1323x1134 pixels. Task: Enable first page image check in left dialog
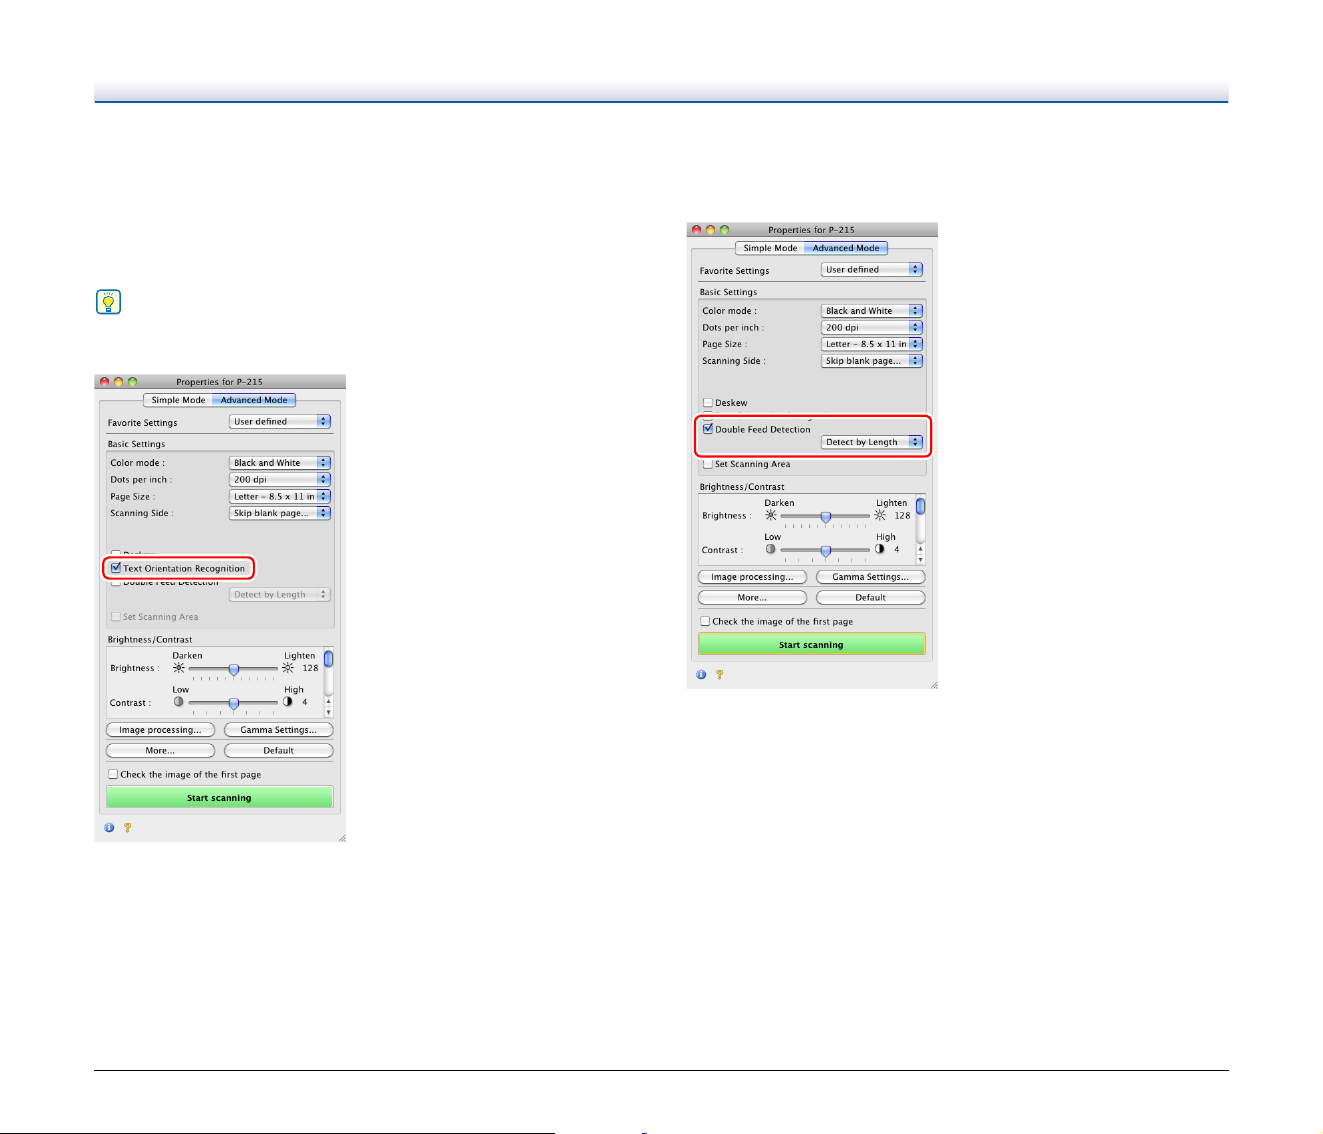pyautogui.click(x=113, y=774)
